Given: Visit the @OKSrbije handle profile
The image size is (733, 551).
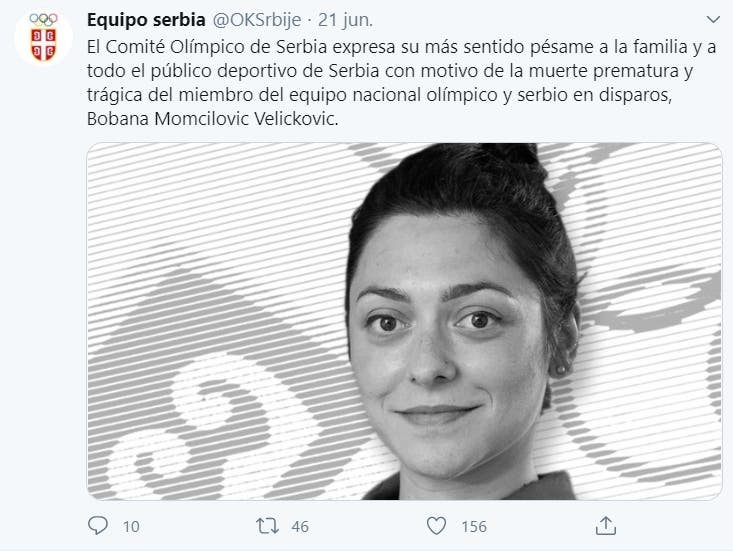Looking at the screenshot, I should (257, 20).
